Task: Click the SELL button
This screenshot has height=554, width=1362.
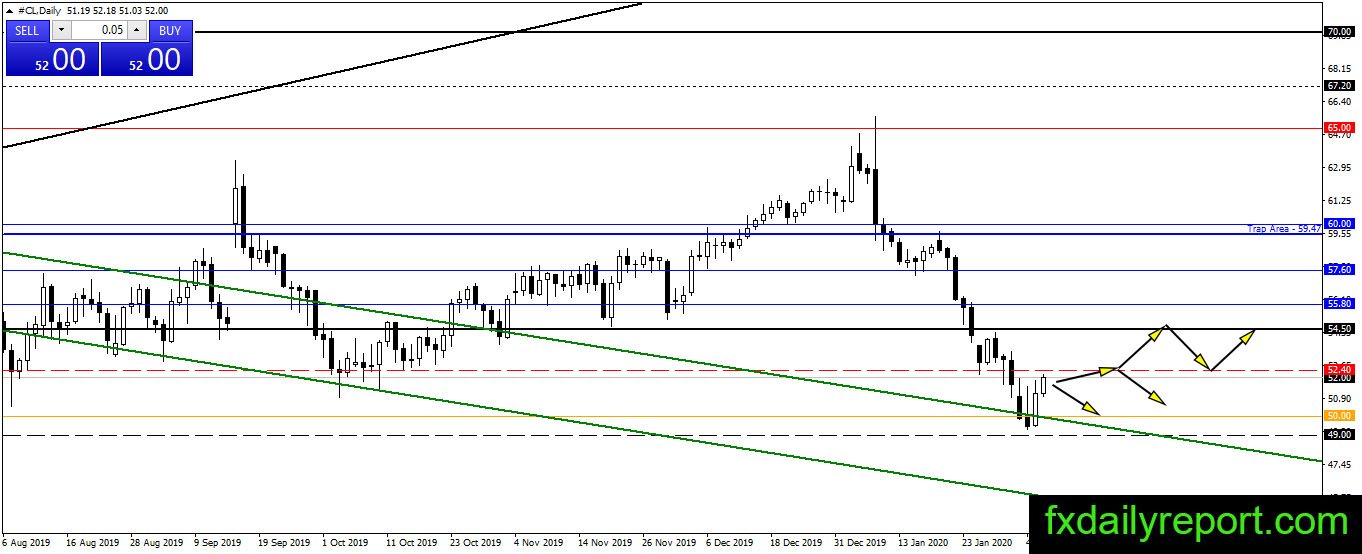Action: tap(27, 30)
